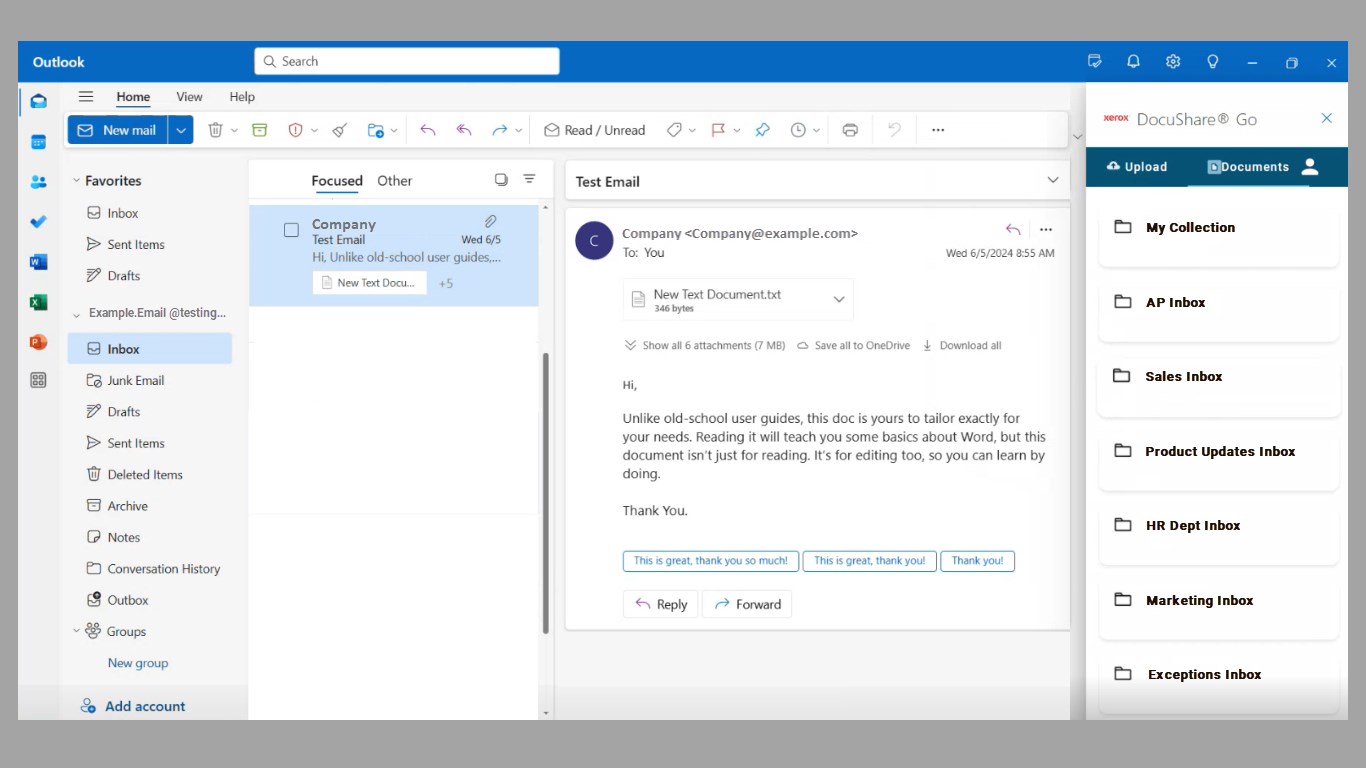Click the Flag icon in toolbar

tap(718, 130)
